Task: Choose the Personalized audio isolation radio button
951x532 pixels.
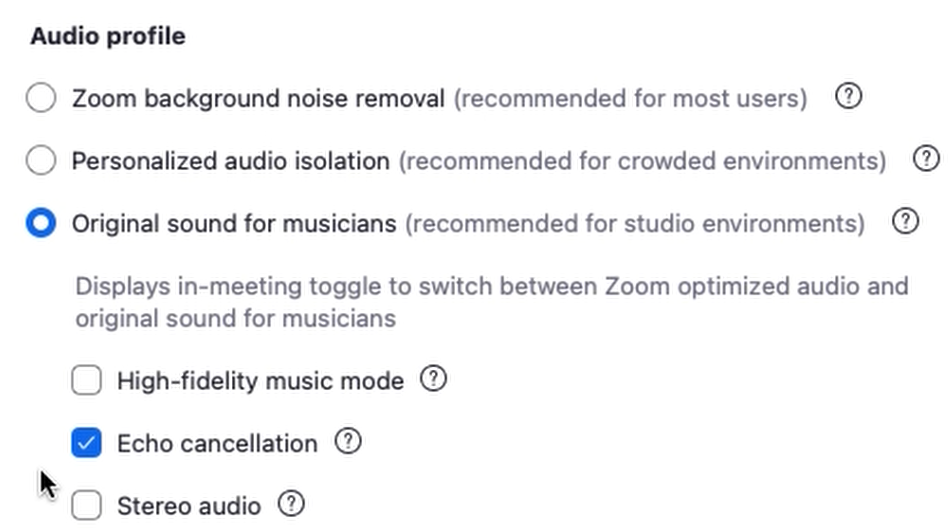Action: [x=41, y=161]
